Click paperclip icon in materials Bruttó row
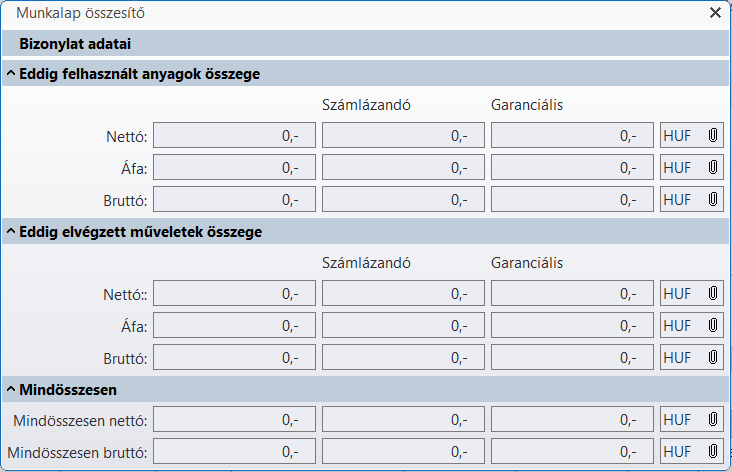 [713, 199]
